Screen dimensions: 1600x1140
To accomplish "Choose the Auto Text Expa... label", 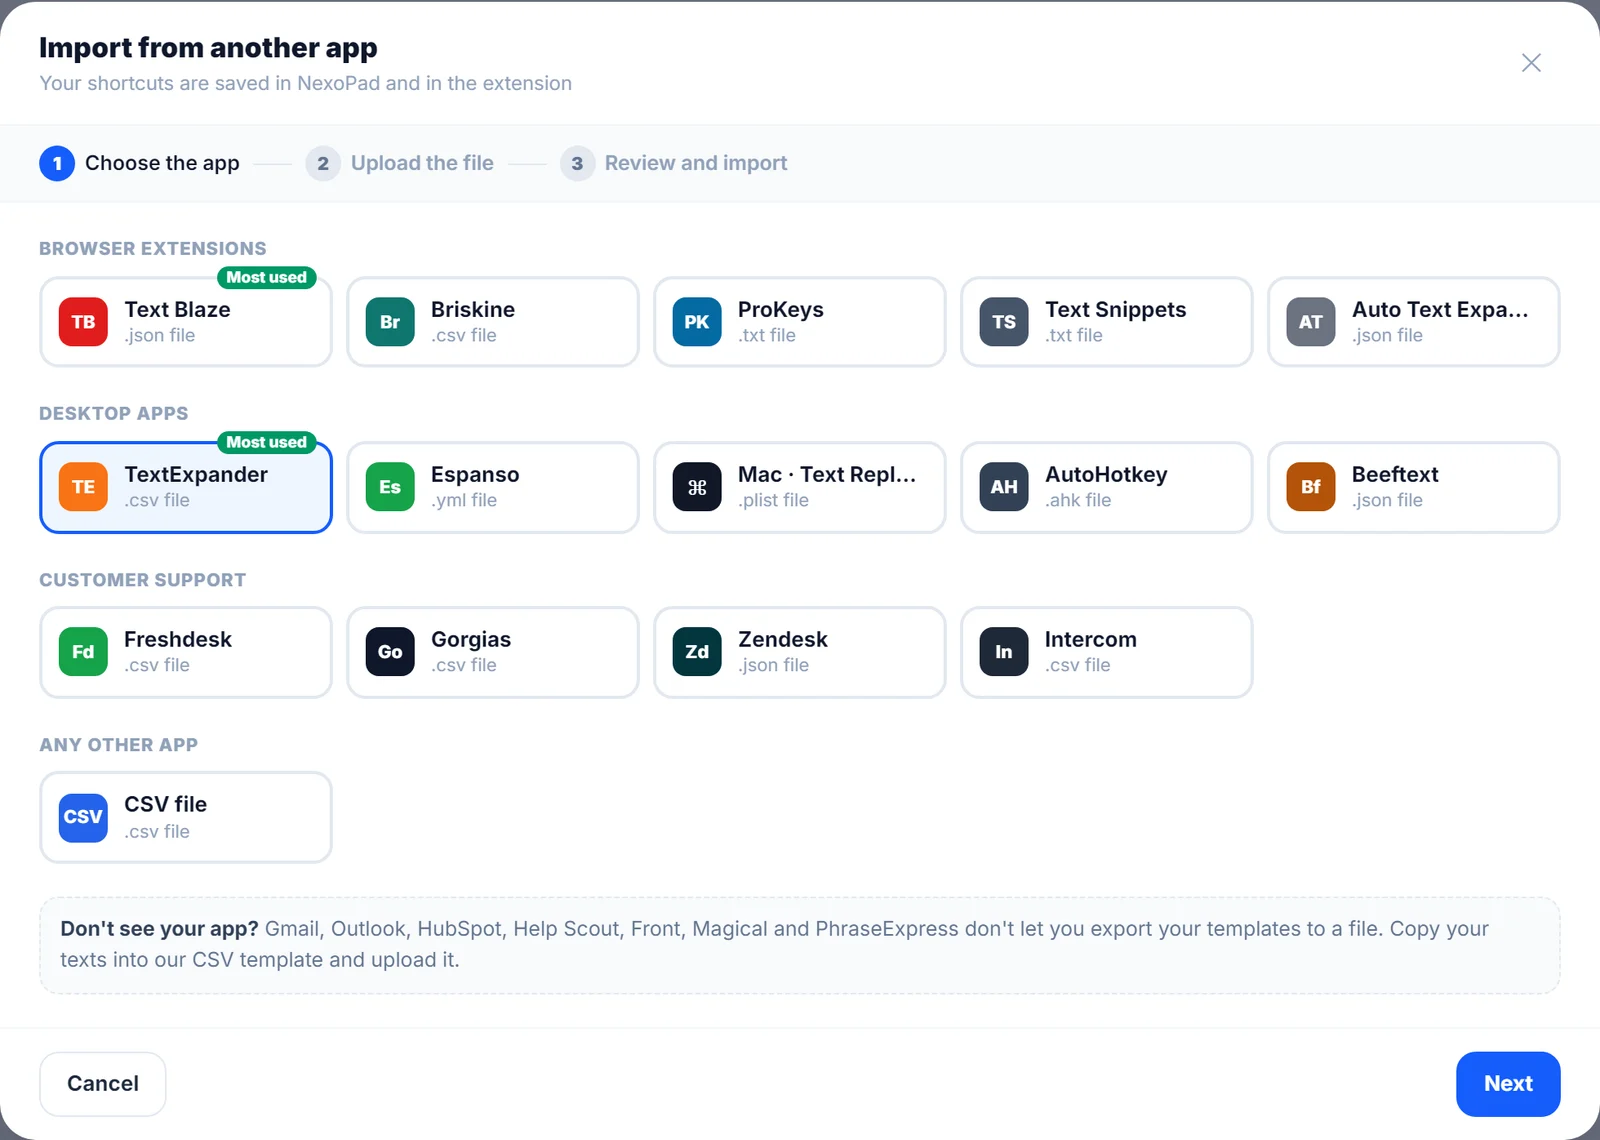I will (x=1440, y=310).
